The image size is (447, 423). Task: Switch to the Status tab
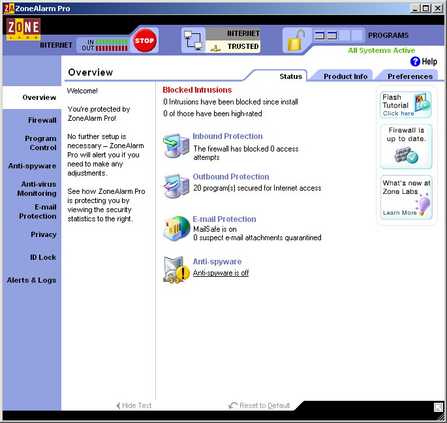coord(291,76)
